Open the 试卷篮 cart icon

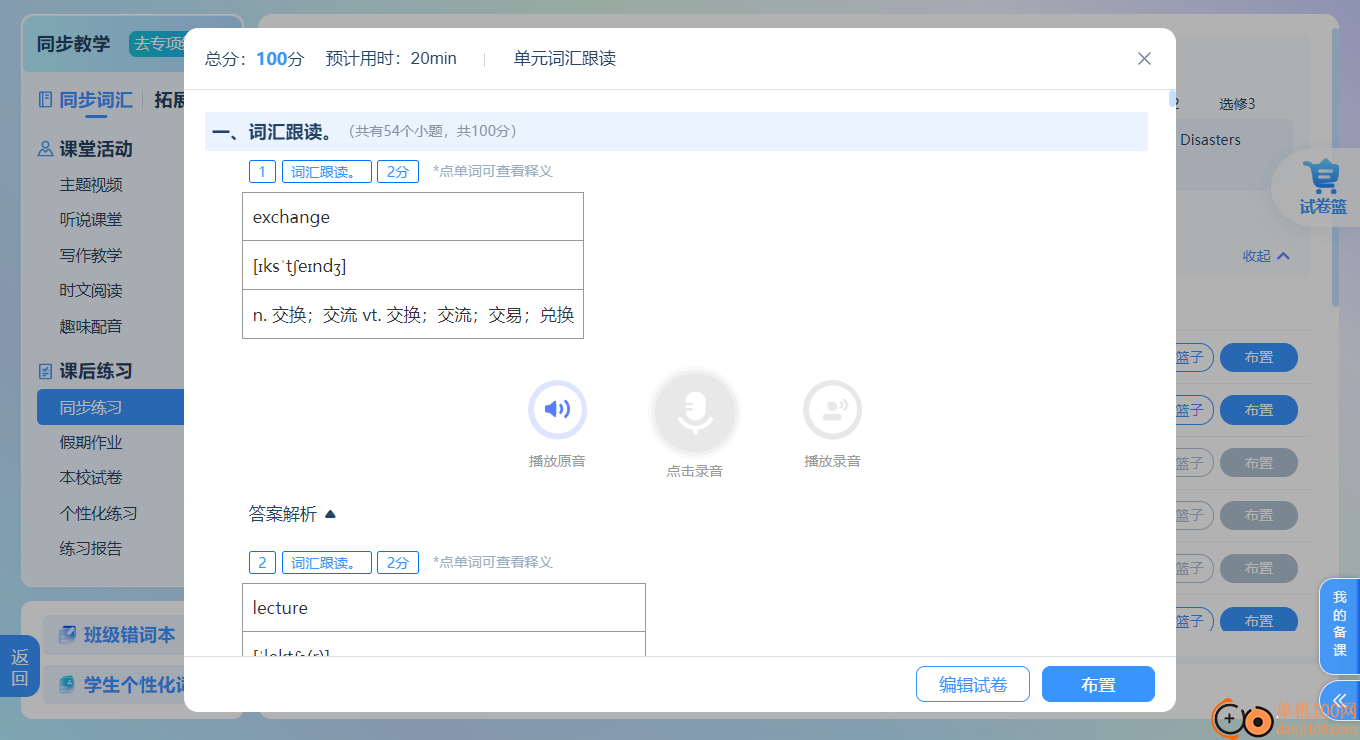pyautogui.click(x=1323, y=186)
